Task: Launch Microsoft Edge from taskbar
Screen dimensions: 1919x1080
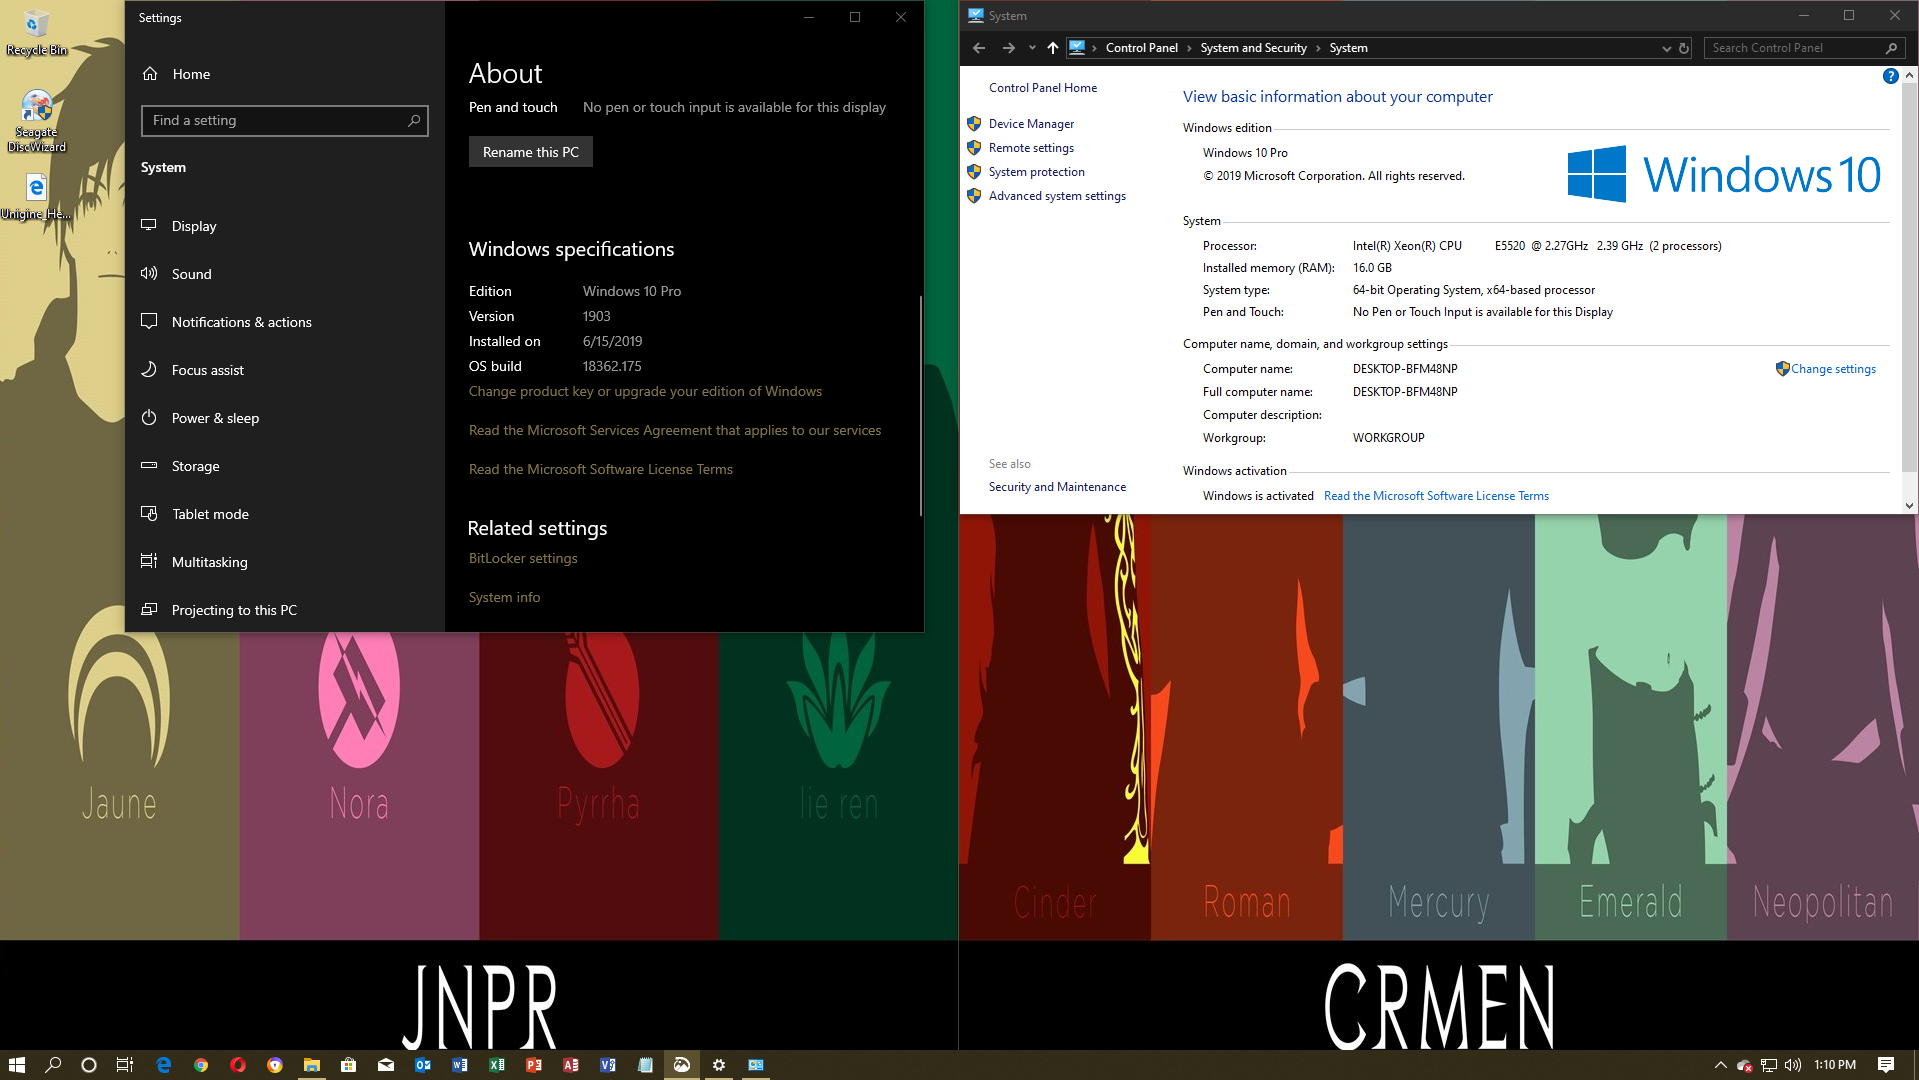Action: coord(164,1065)
